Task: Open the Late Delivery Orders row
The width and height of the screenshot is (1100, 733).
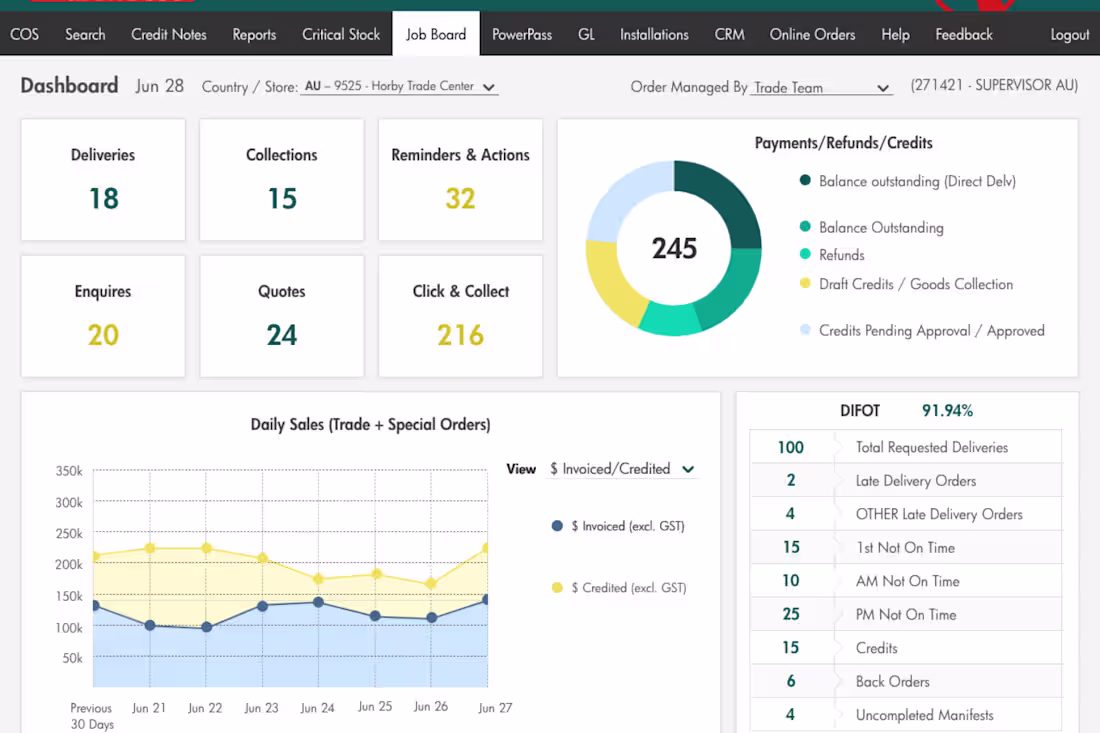Action: point(906,480)
